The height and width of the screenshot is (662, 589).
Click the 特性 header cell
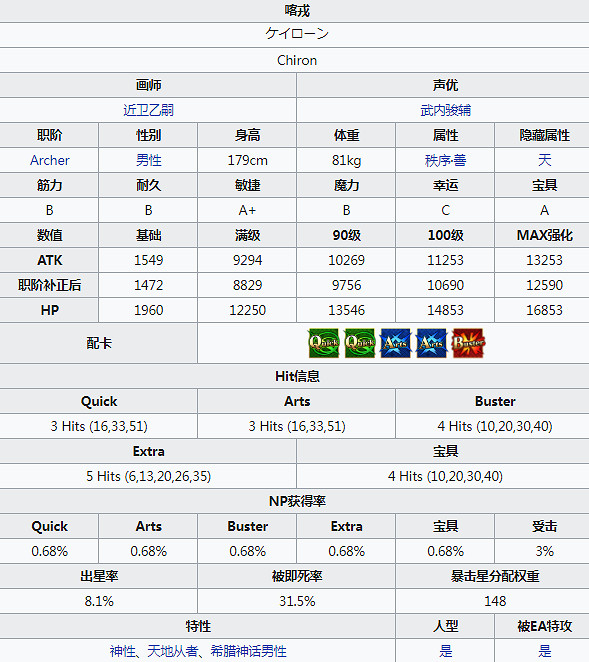coord(198,626)
